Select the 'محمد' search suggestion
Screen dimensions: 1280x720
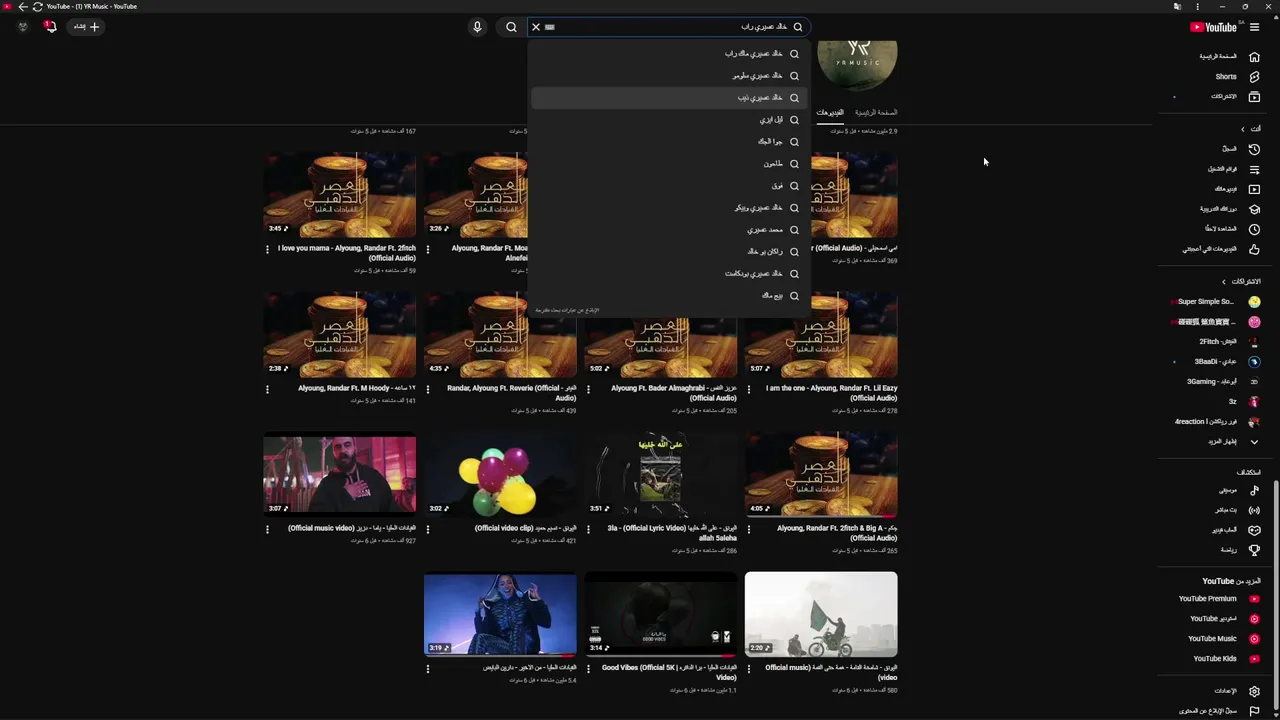668,230
